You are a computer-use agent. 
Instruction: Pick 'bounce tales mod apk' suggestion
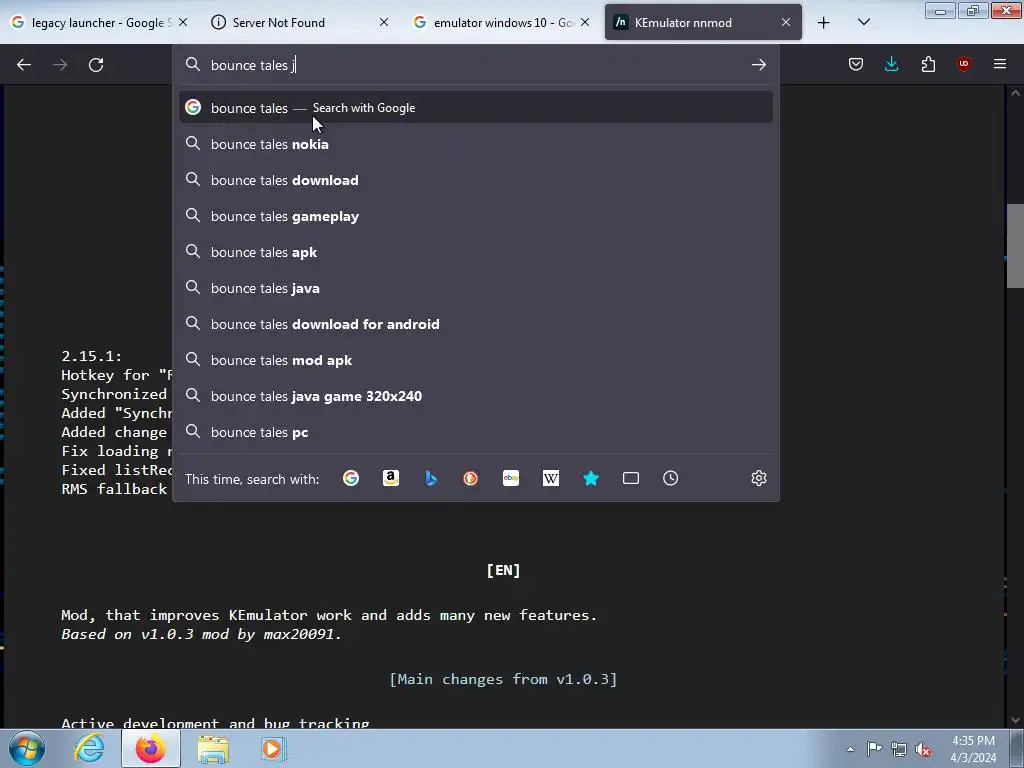tap(475, 360)
